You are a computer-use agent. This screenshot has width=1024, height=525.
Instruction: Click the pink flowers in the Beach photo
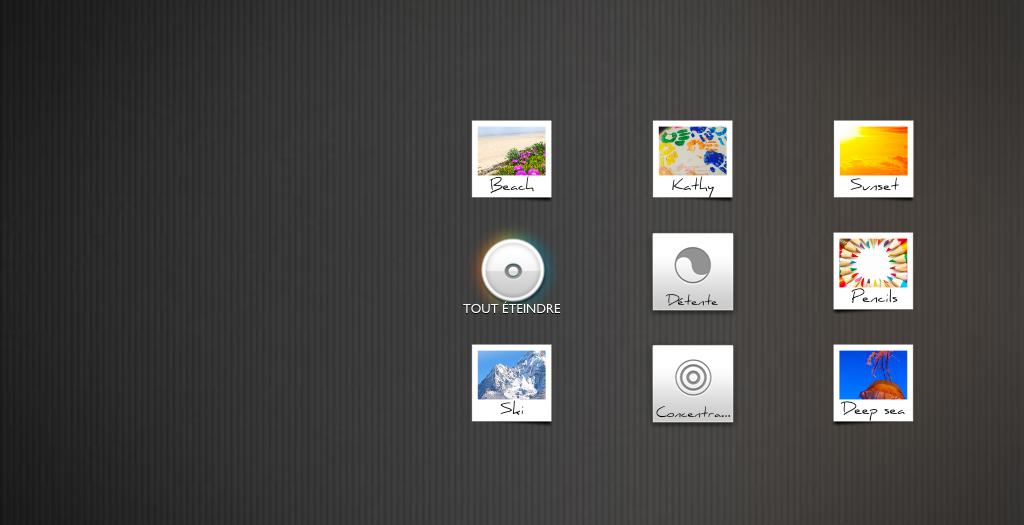(x=524, y=162)
